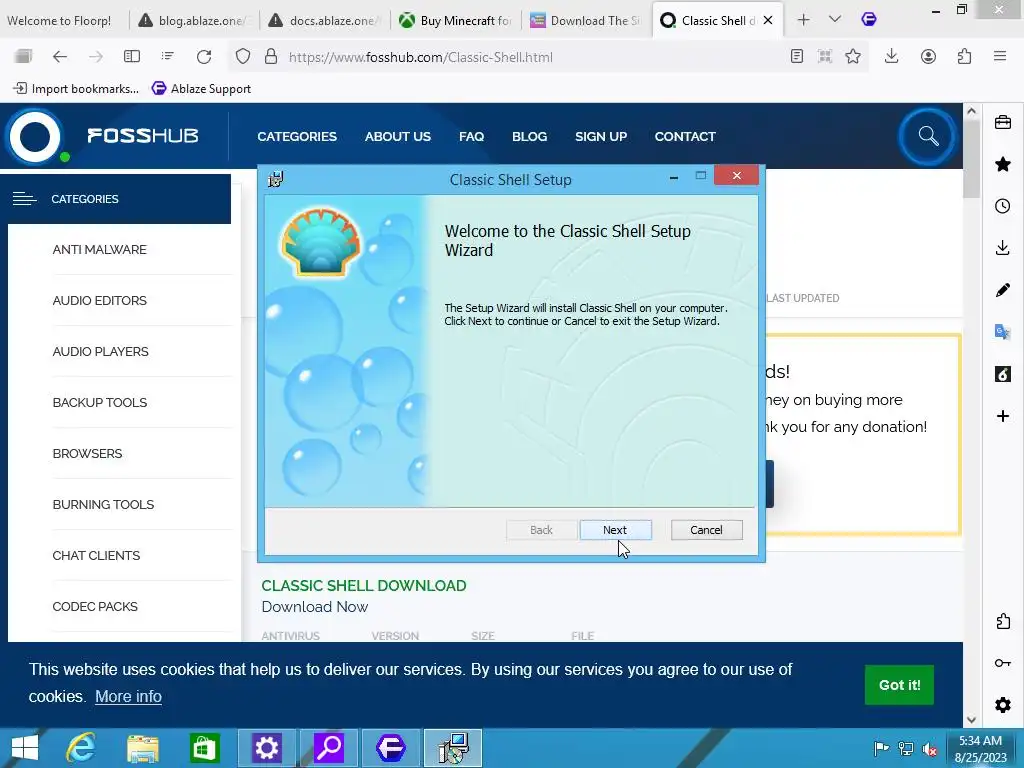The height and width of the screenshot is (768, 1024).
Task: Select BURNING TOOLS category
Action: (103, 504)
